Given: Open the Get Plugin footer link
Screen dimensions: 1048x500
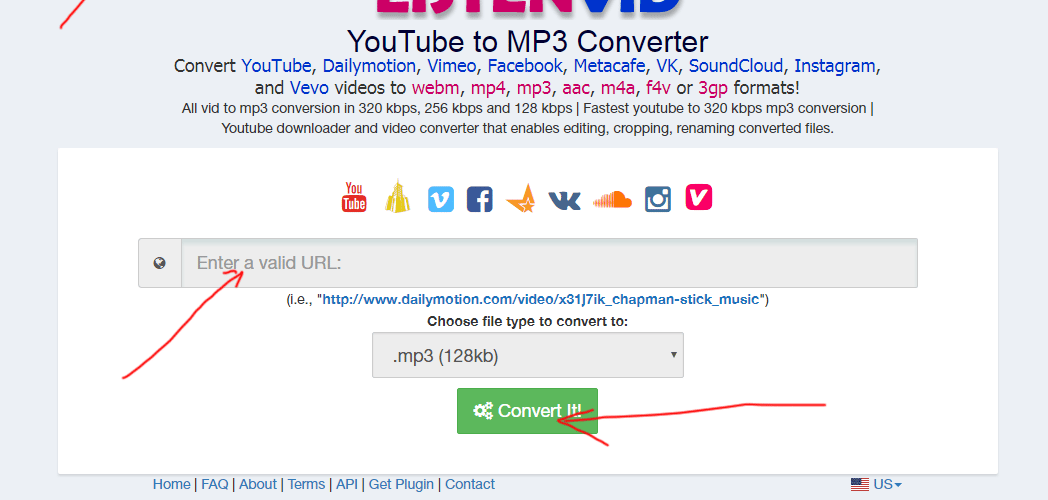Looking at the screenshot, I should click(401, 484).
